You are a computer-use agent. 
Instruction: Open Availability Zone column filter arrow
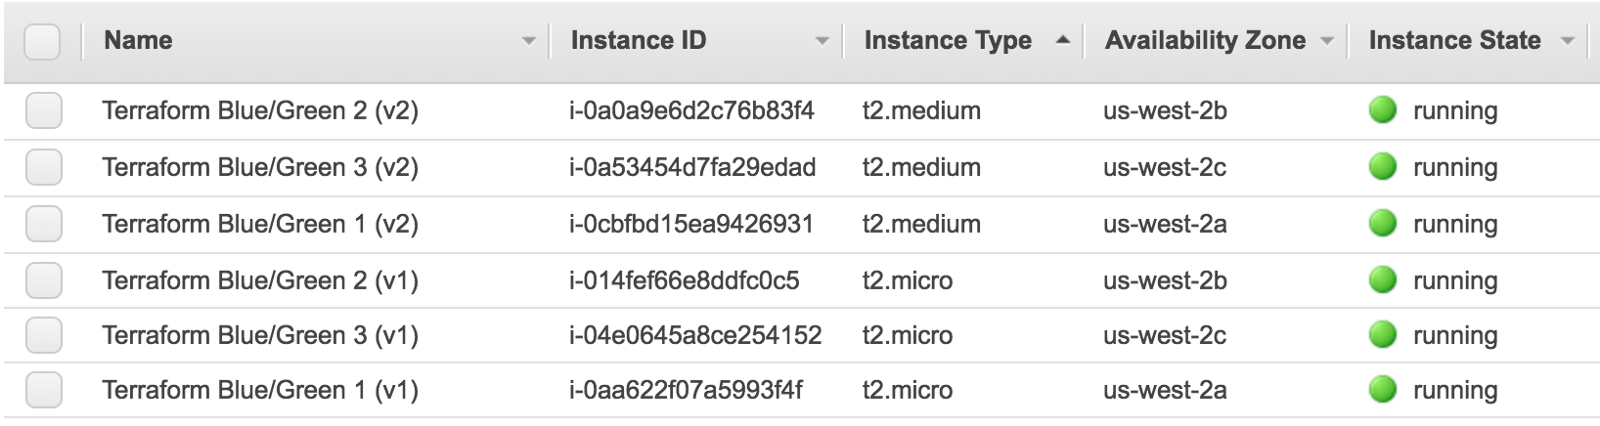[1327, 41]
